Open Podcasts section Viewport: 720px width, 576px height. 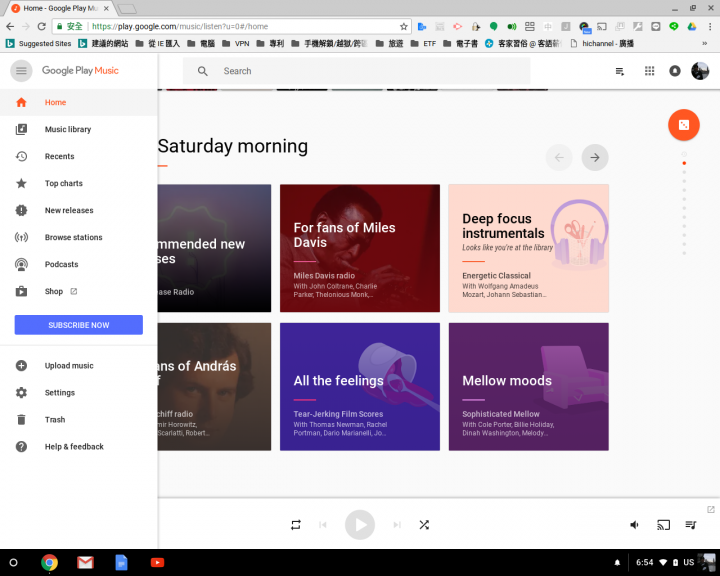click(79, 265)
